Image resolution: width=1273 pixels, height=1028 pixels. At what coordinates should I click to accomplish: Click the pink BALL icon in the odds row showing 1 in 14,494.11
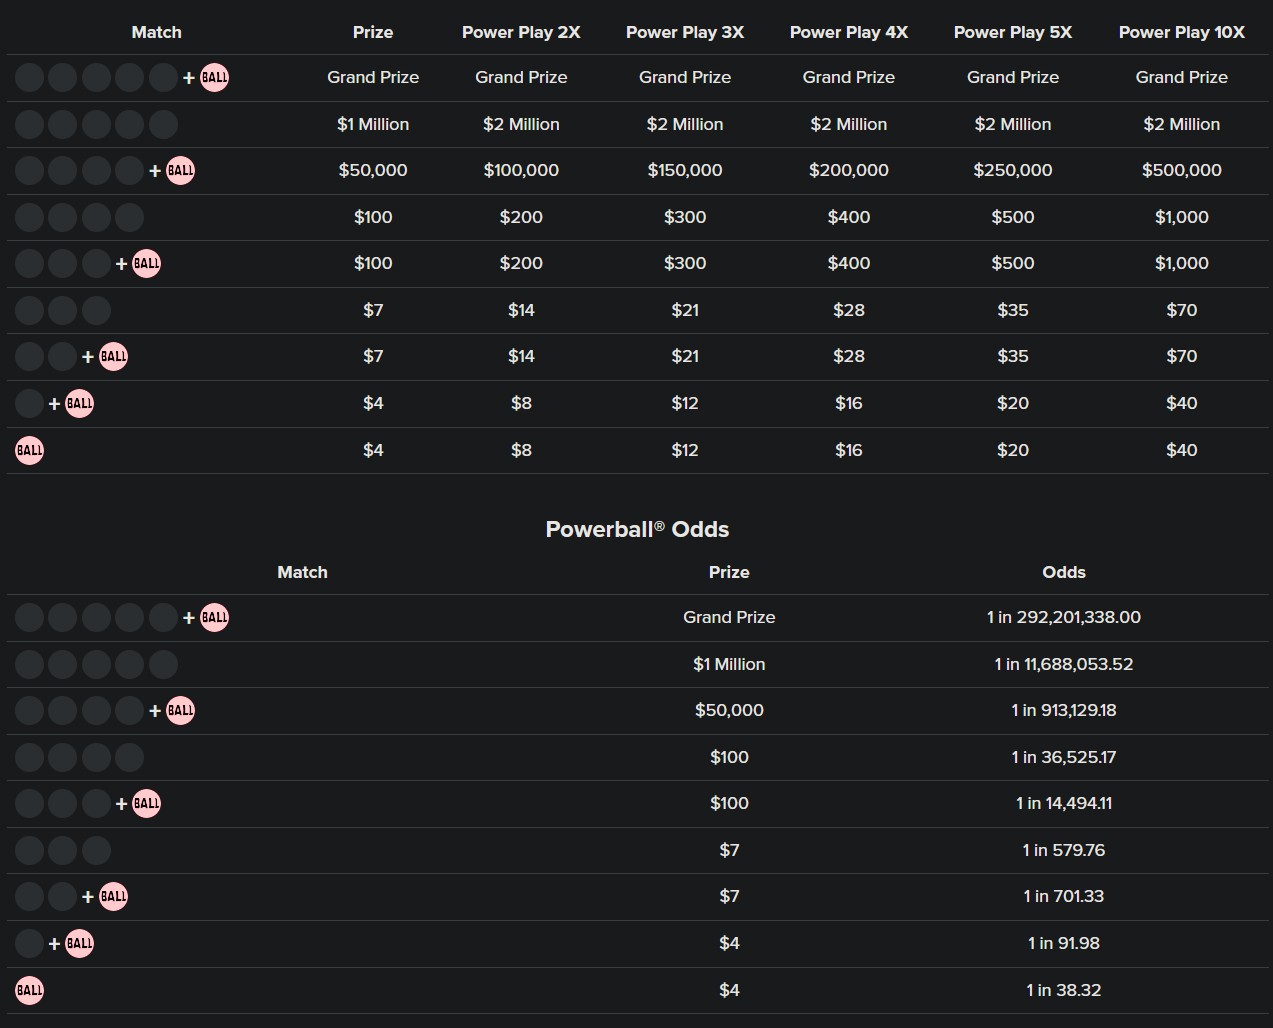click(x=146, y=803)
